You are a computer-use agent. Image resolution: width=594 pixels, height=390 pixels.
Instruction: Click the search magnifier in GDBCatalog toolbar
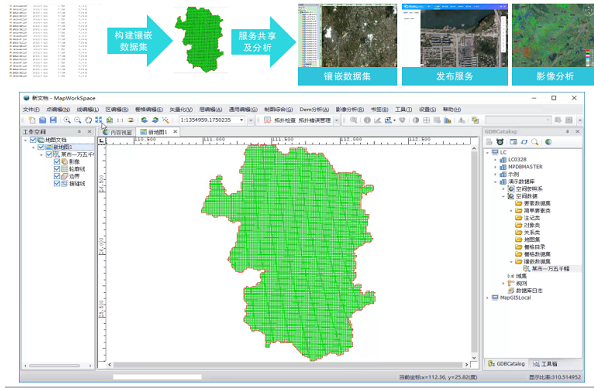[535, 142]
